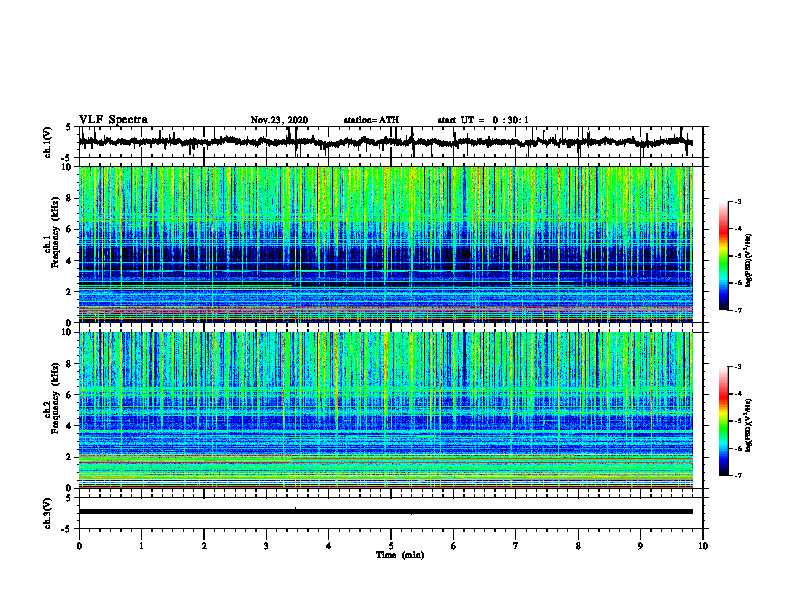792x612 pixels.
Task: Click the ch.2 spectrogram colorbar
Action: (723, 421)
